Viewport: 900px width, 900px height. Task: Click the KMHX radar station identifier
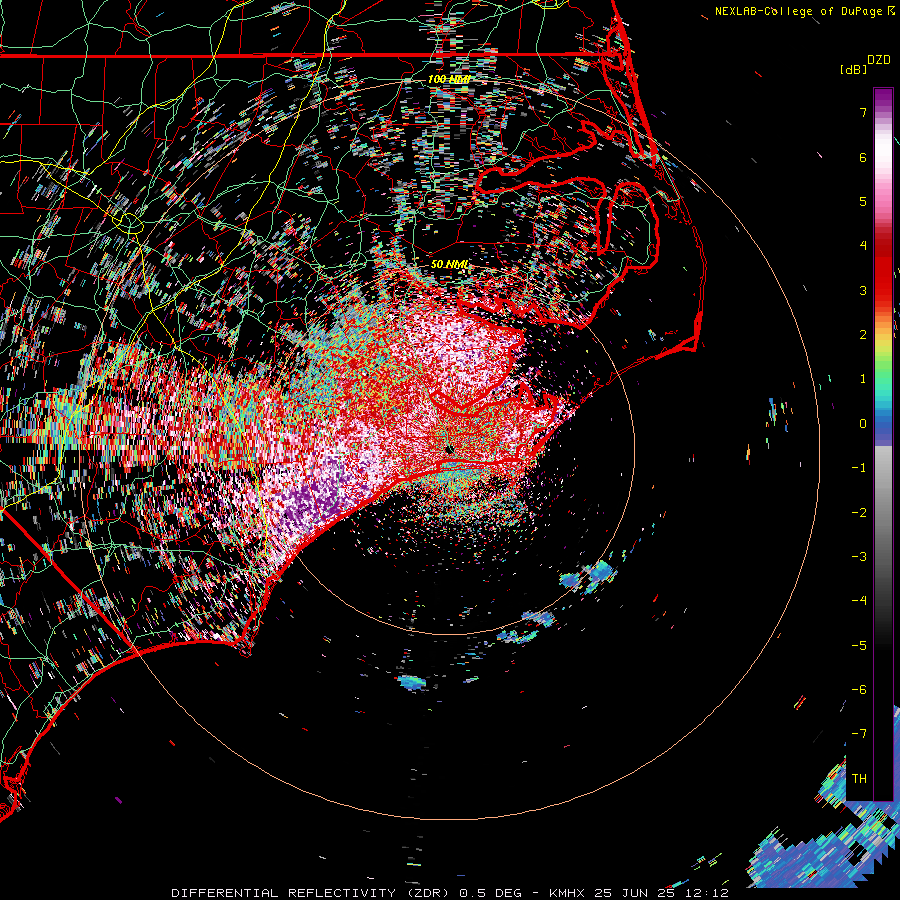pos(568,893)
